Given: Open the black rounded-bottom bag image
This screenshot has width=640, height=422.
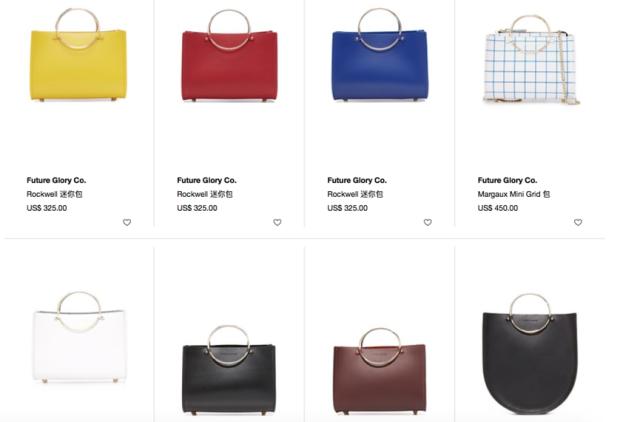Looking at the screenshot, I should 530,354.
